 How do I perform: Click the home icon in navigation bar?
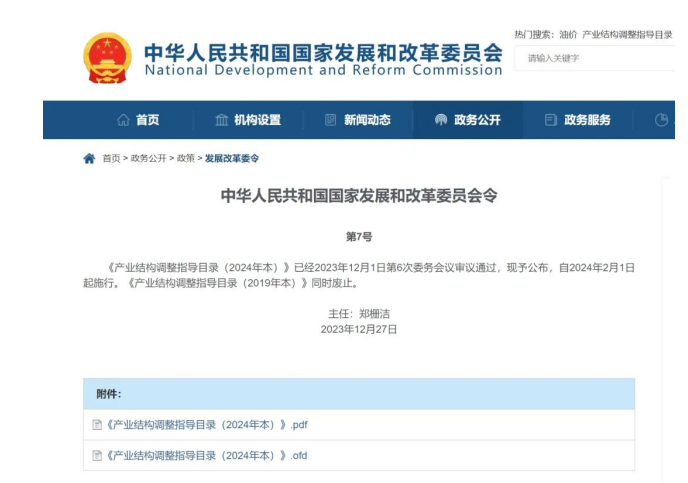tap(123, 120)
